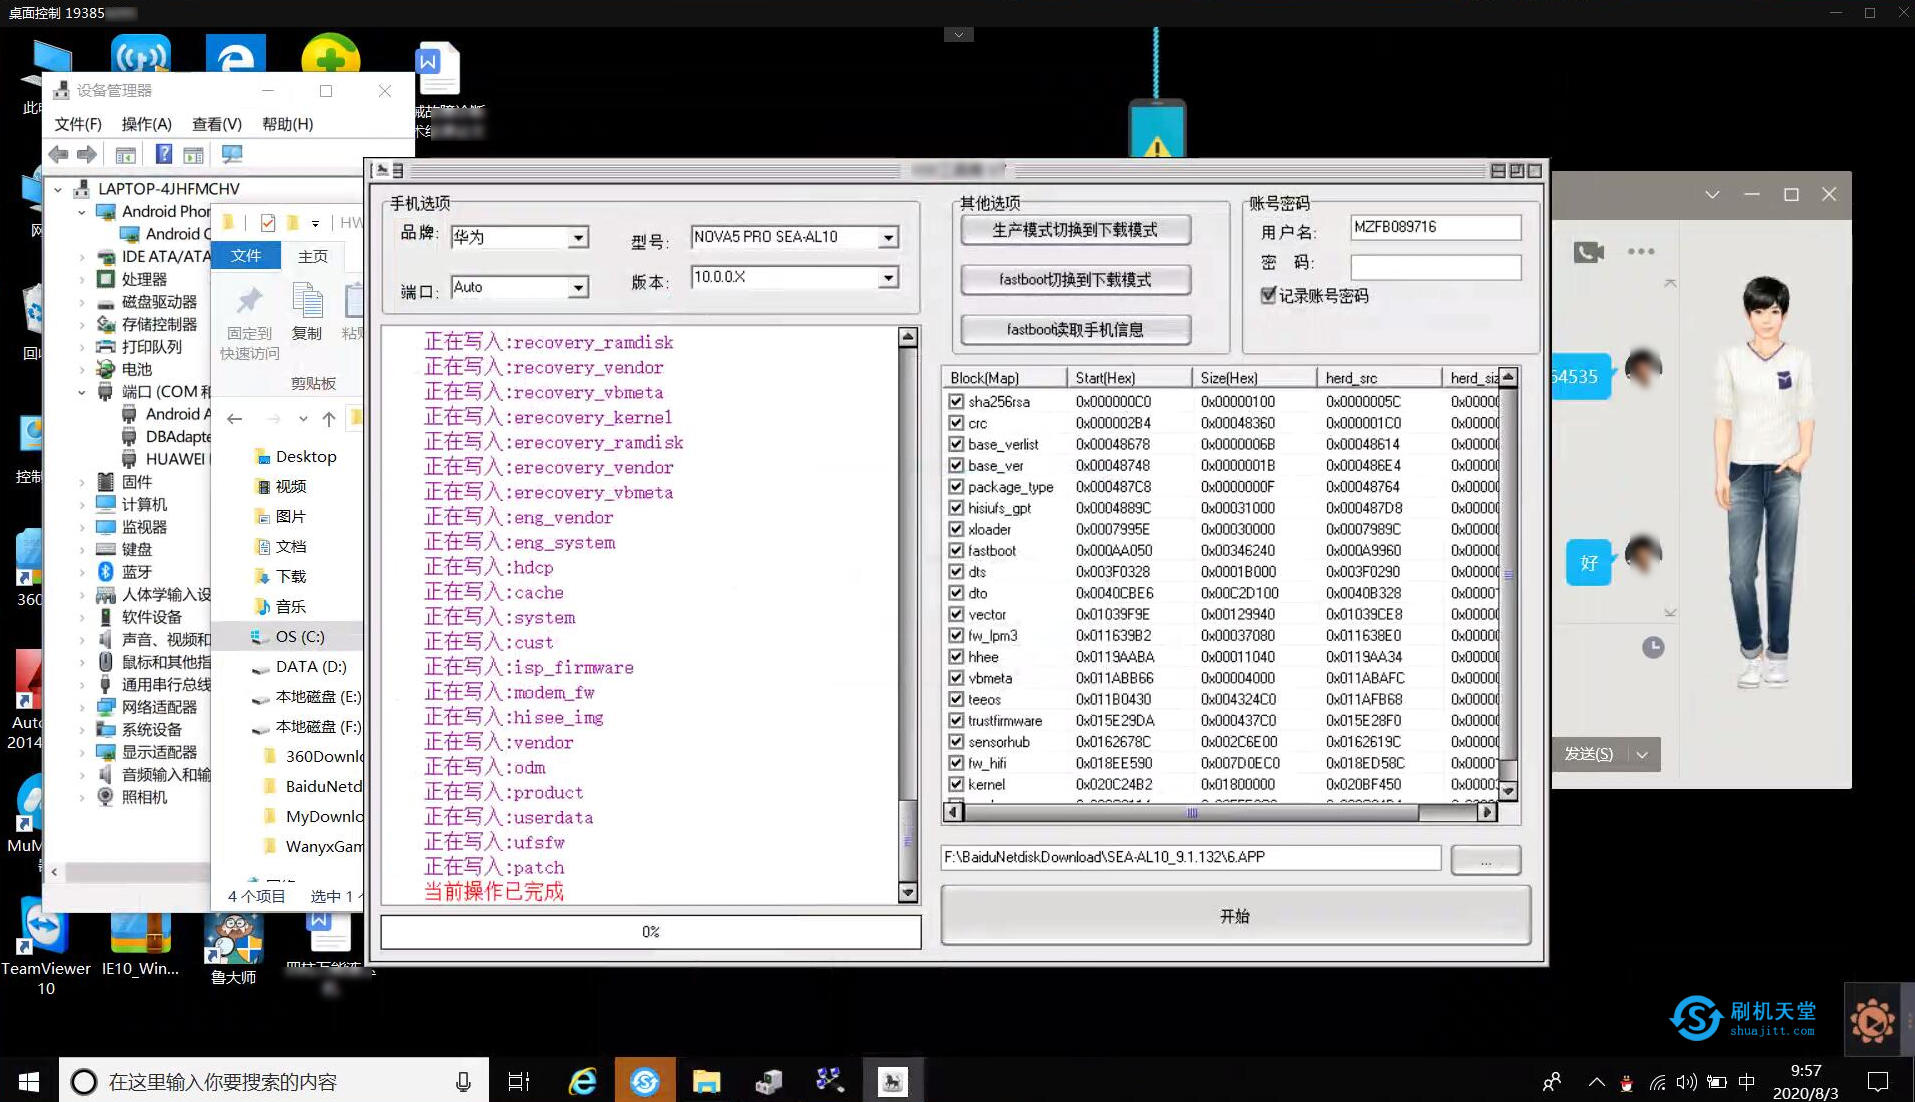Click the browse ellipsis button beside firmware path

click(x=1485, y=859)
